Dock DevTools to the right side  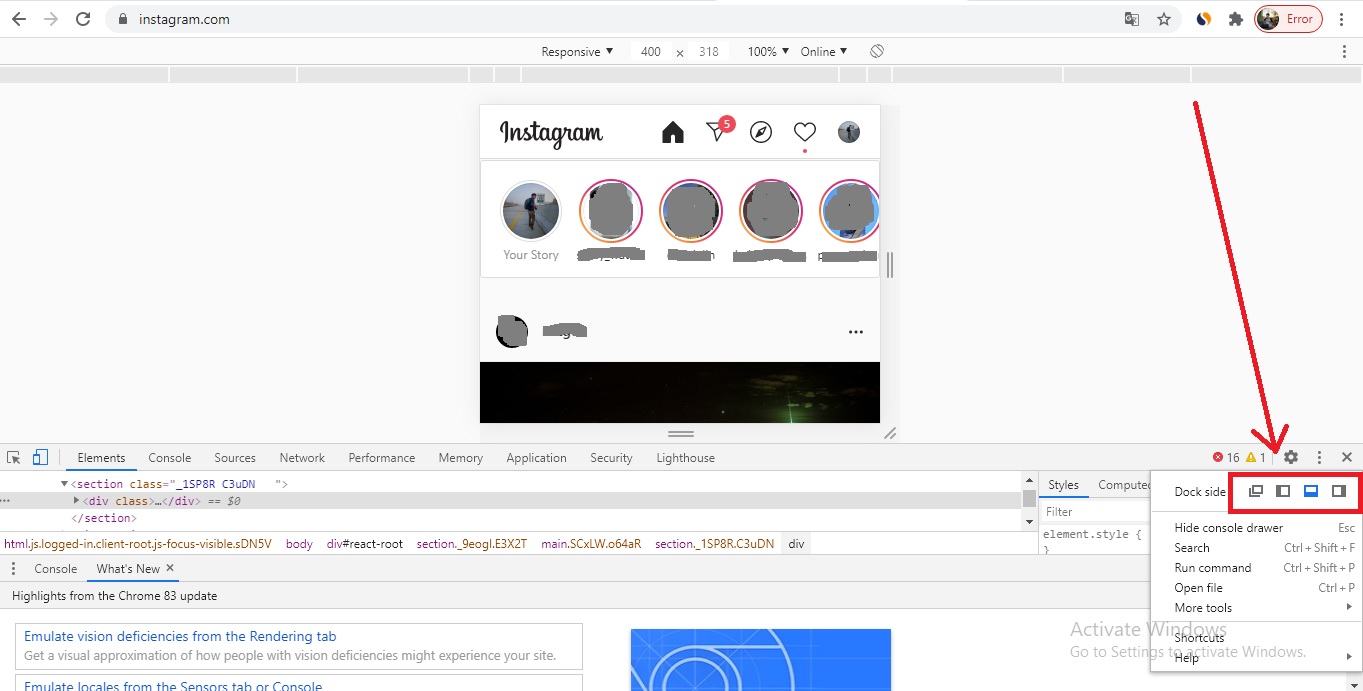coord(1338,491)
